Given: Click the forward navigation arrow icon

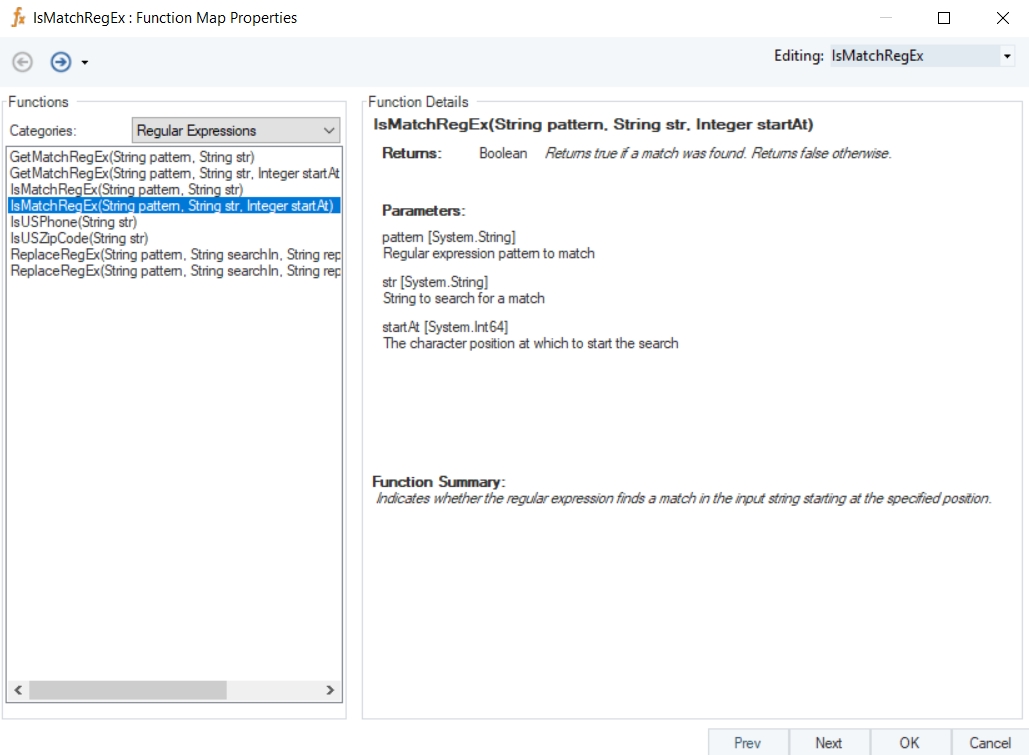Looking at the screenshot, I should point(61,62).
